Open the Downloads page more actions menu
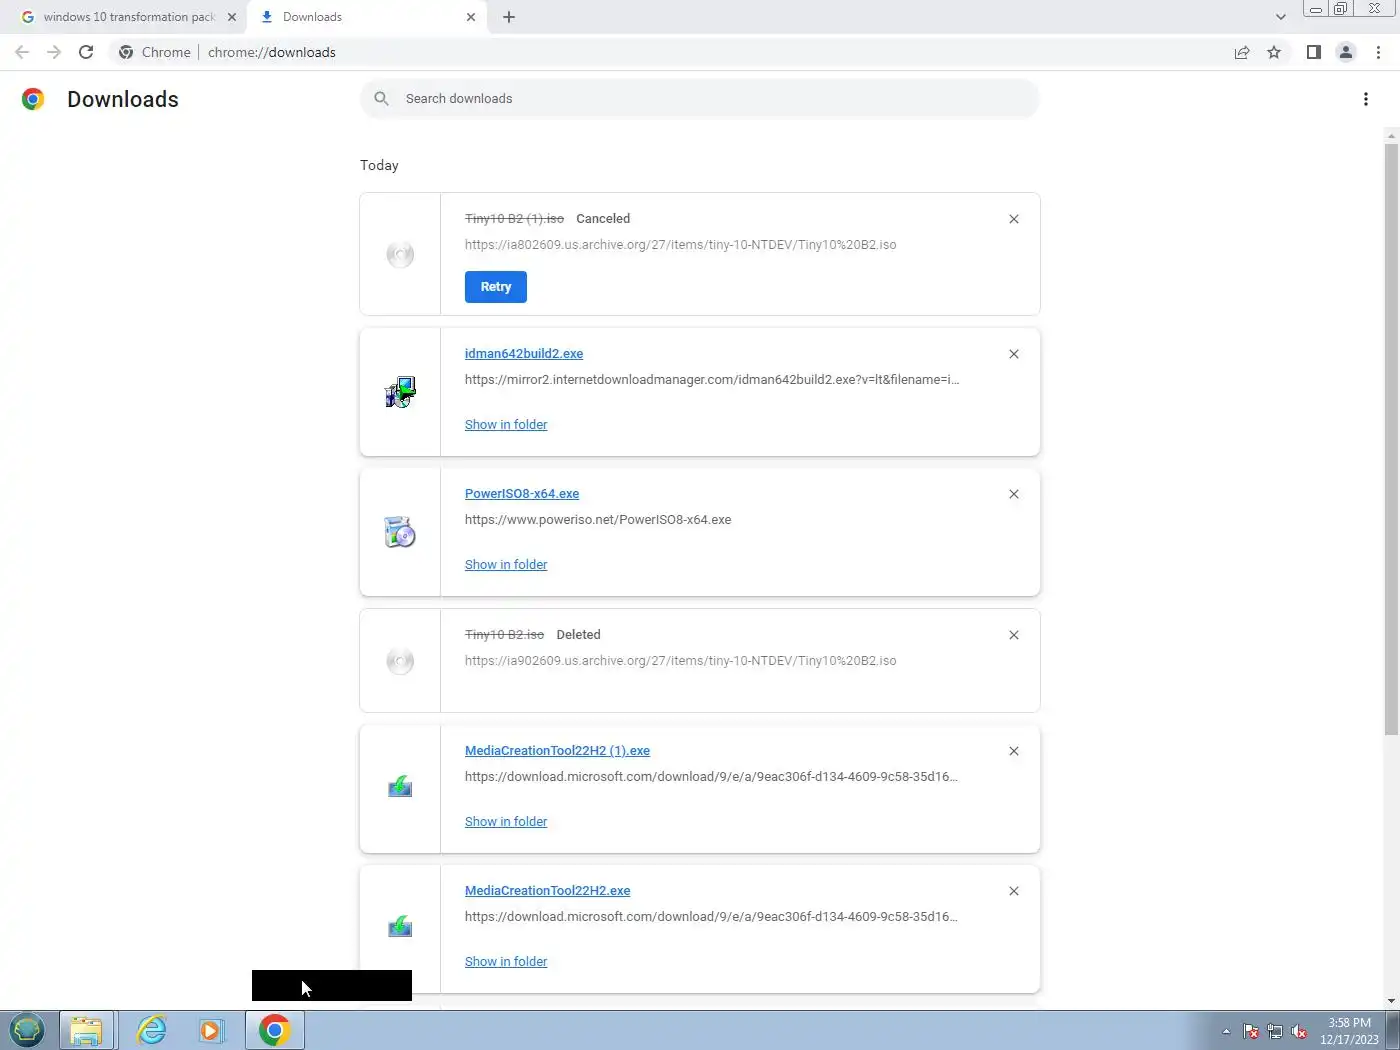Image resolution: width=1400 pixels, height=1050 pixels. (1366, 99)
